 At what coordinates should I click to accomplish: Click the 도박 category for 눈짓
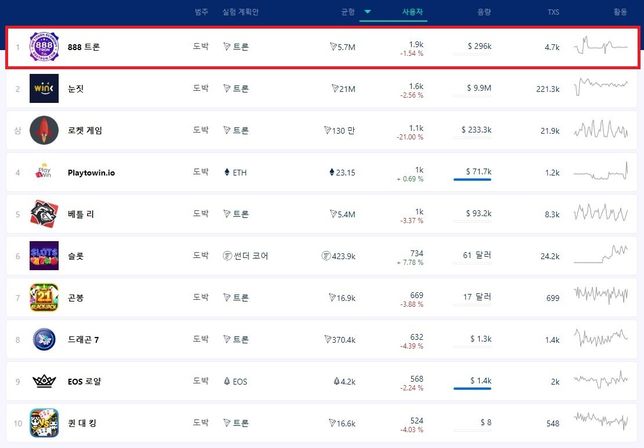(201, 89)
